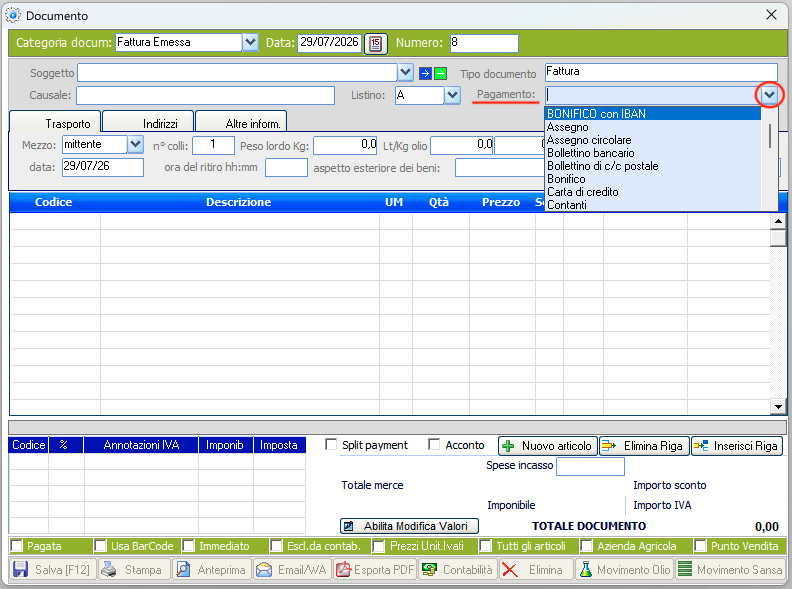
Task: Open the Soggetto dropdown arrow
Action: (406, 73)
